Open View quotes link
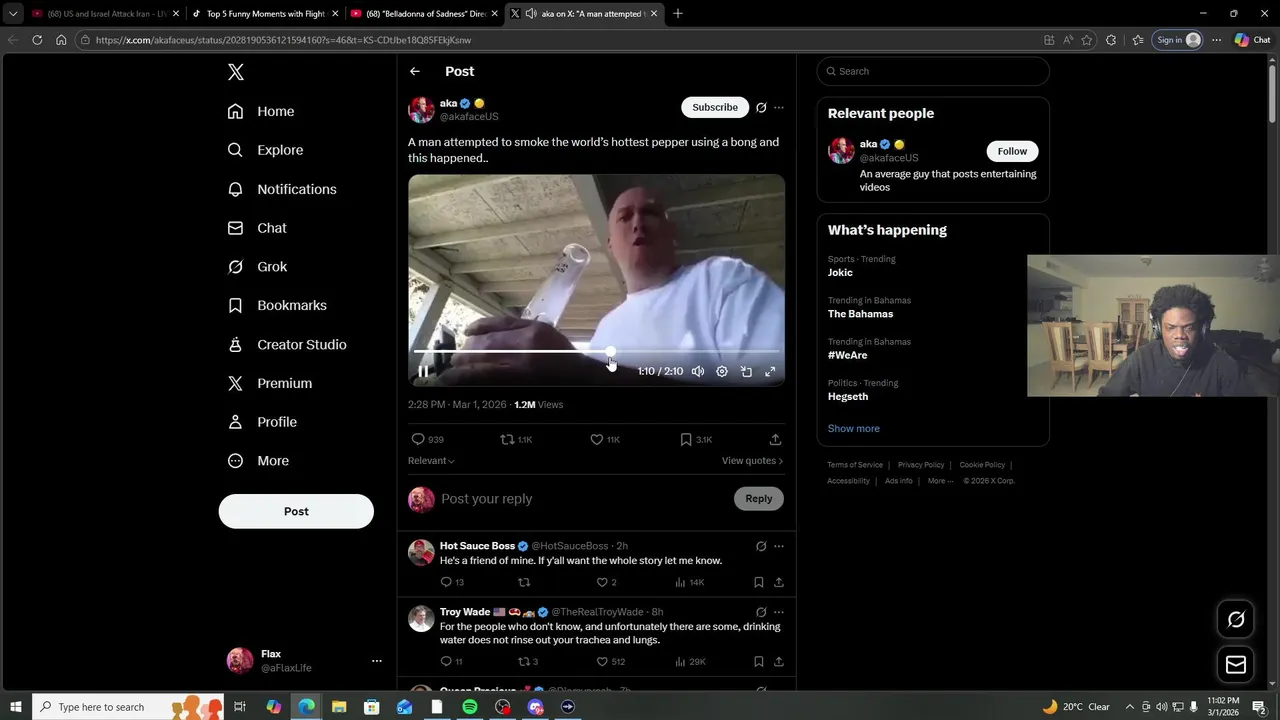The width and height of the screenshot is (1280, 720). click(x=753, y=460)
